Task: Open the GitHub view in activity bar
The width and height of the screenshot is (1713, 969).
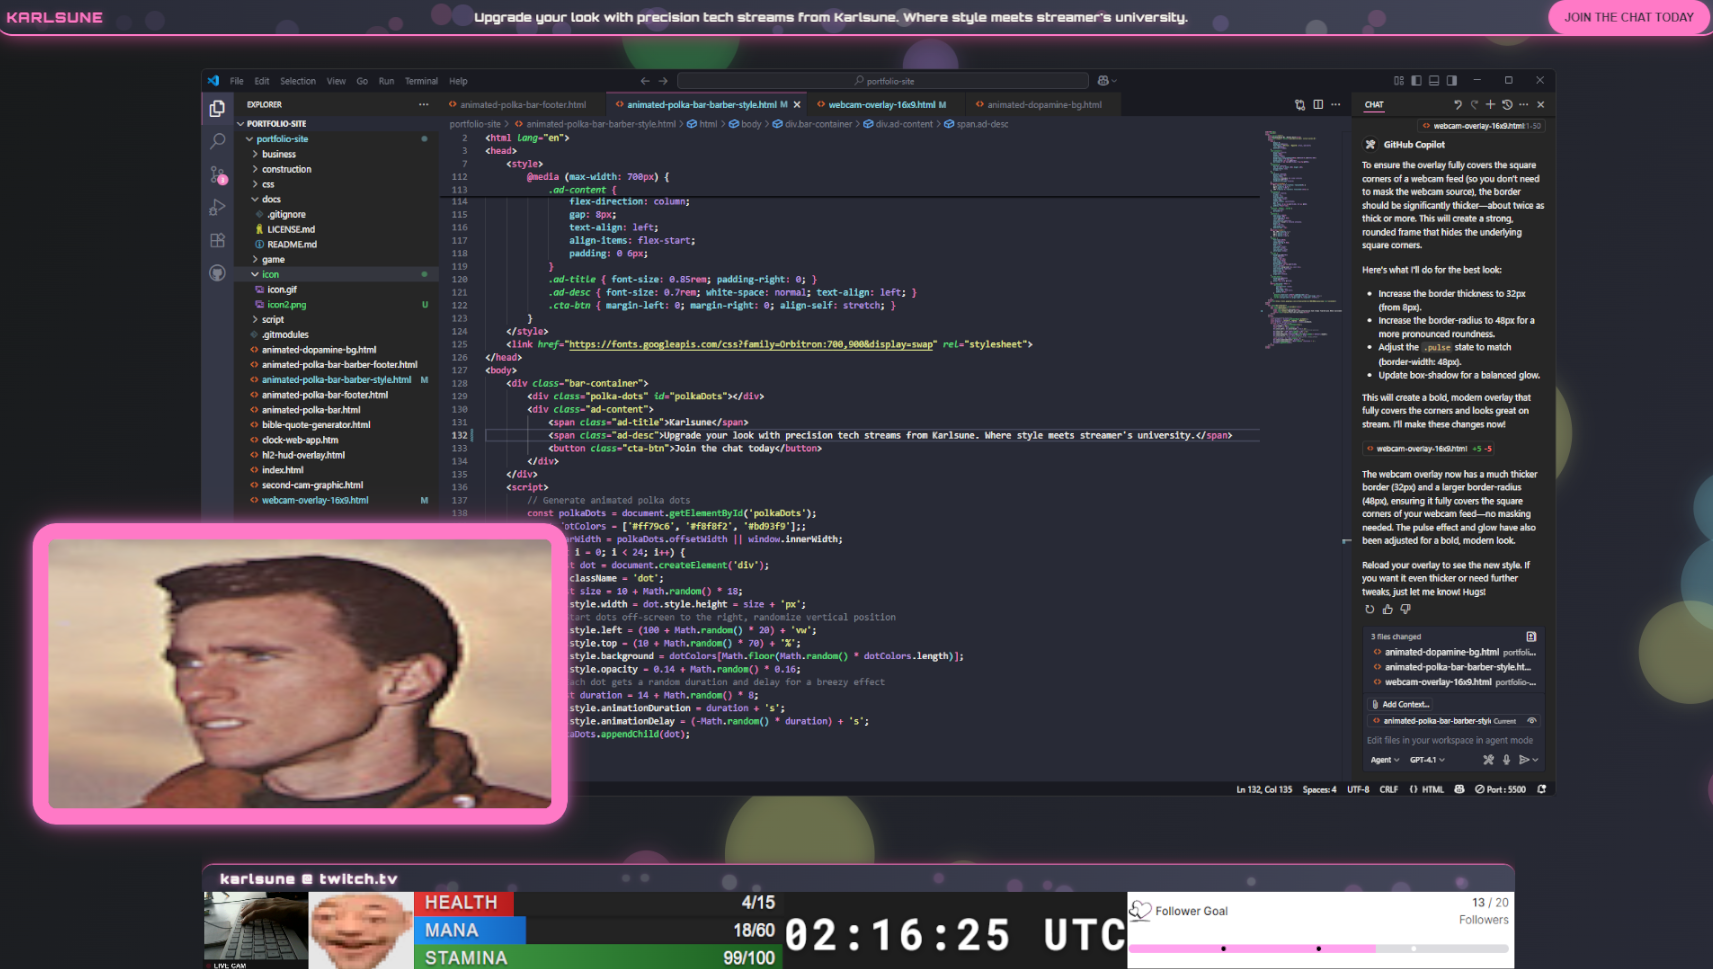Action: [x=217, y=273]
